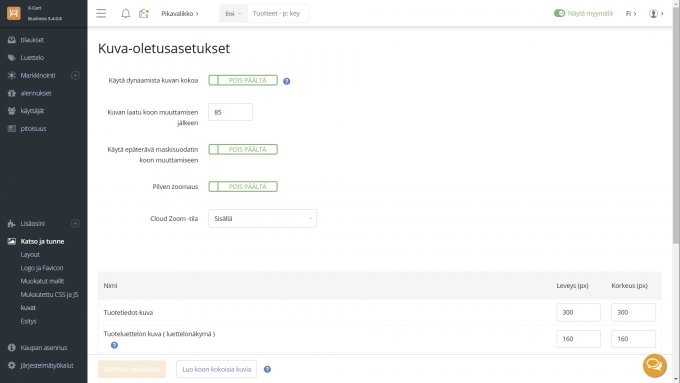Click the Järjestelmätyökalut gear icon

pyautogui.click(x=12, y=366)
